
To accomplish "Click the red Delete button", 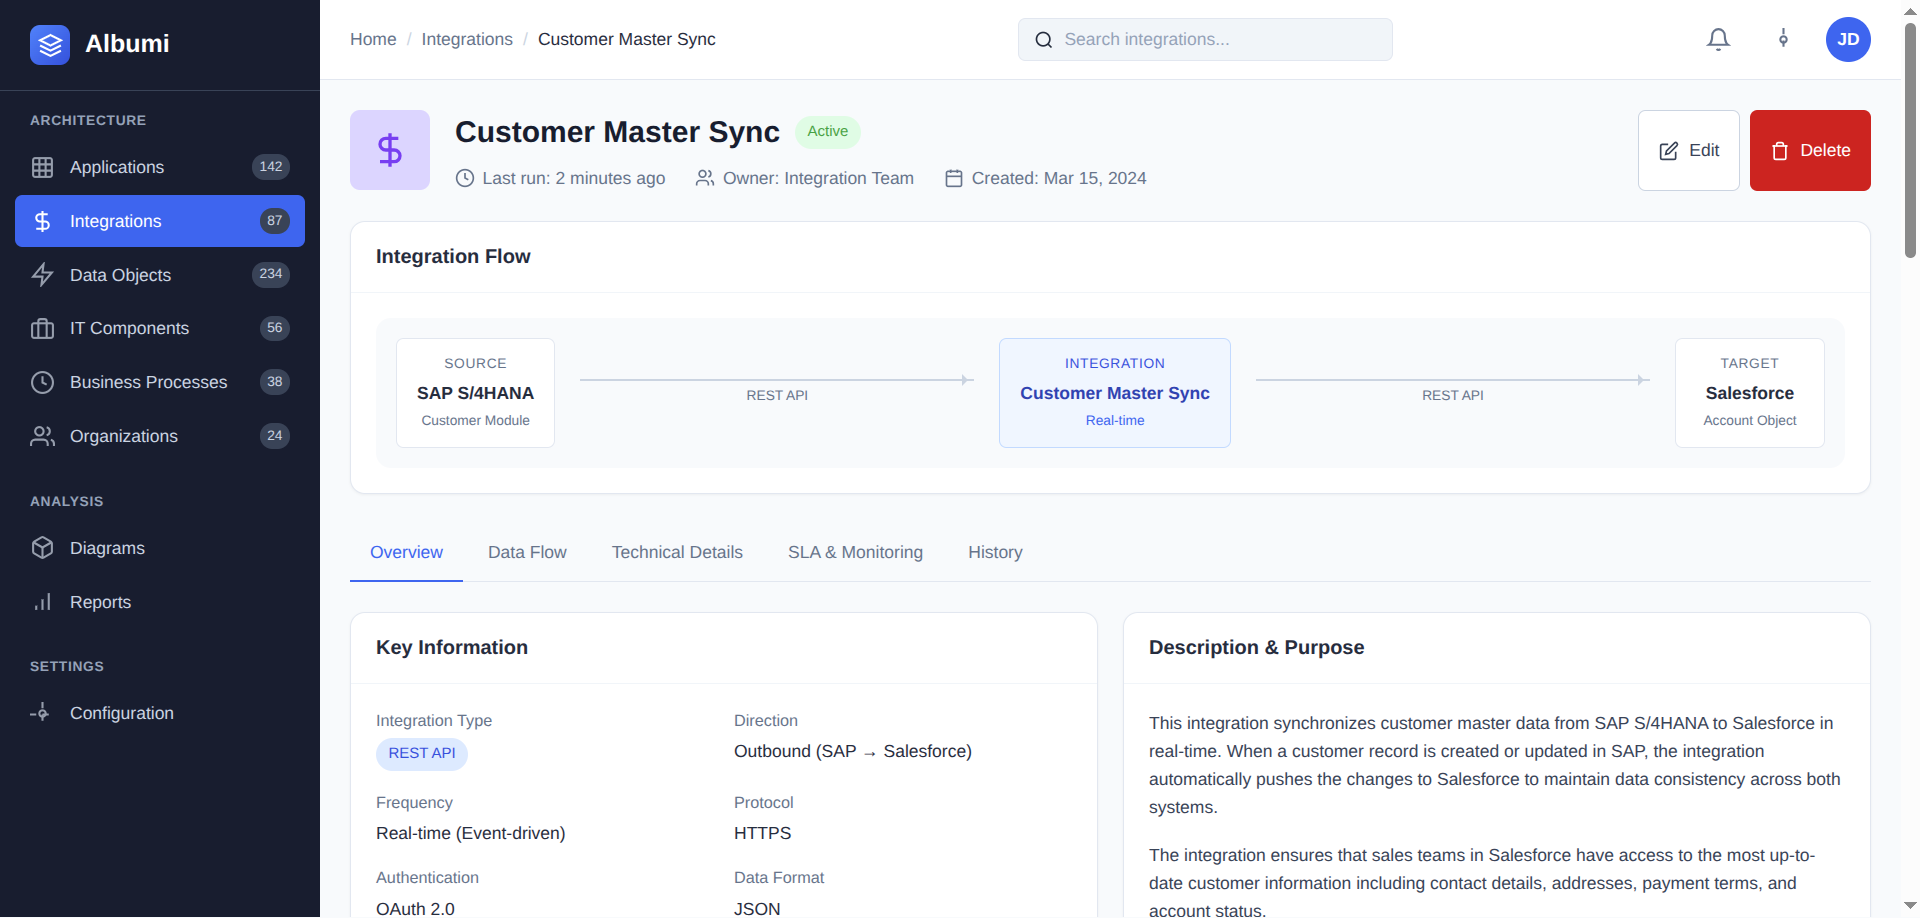I will pos(1809,150).
